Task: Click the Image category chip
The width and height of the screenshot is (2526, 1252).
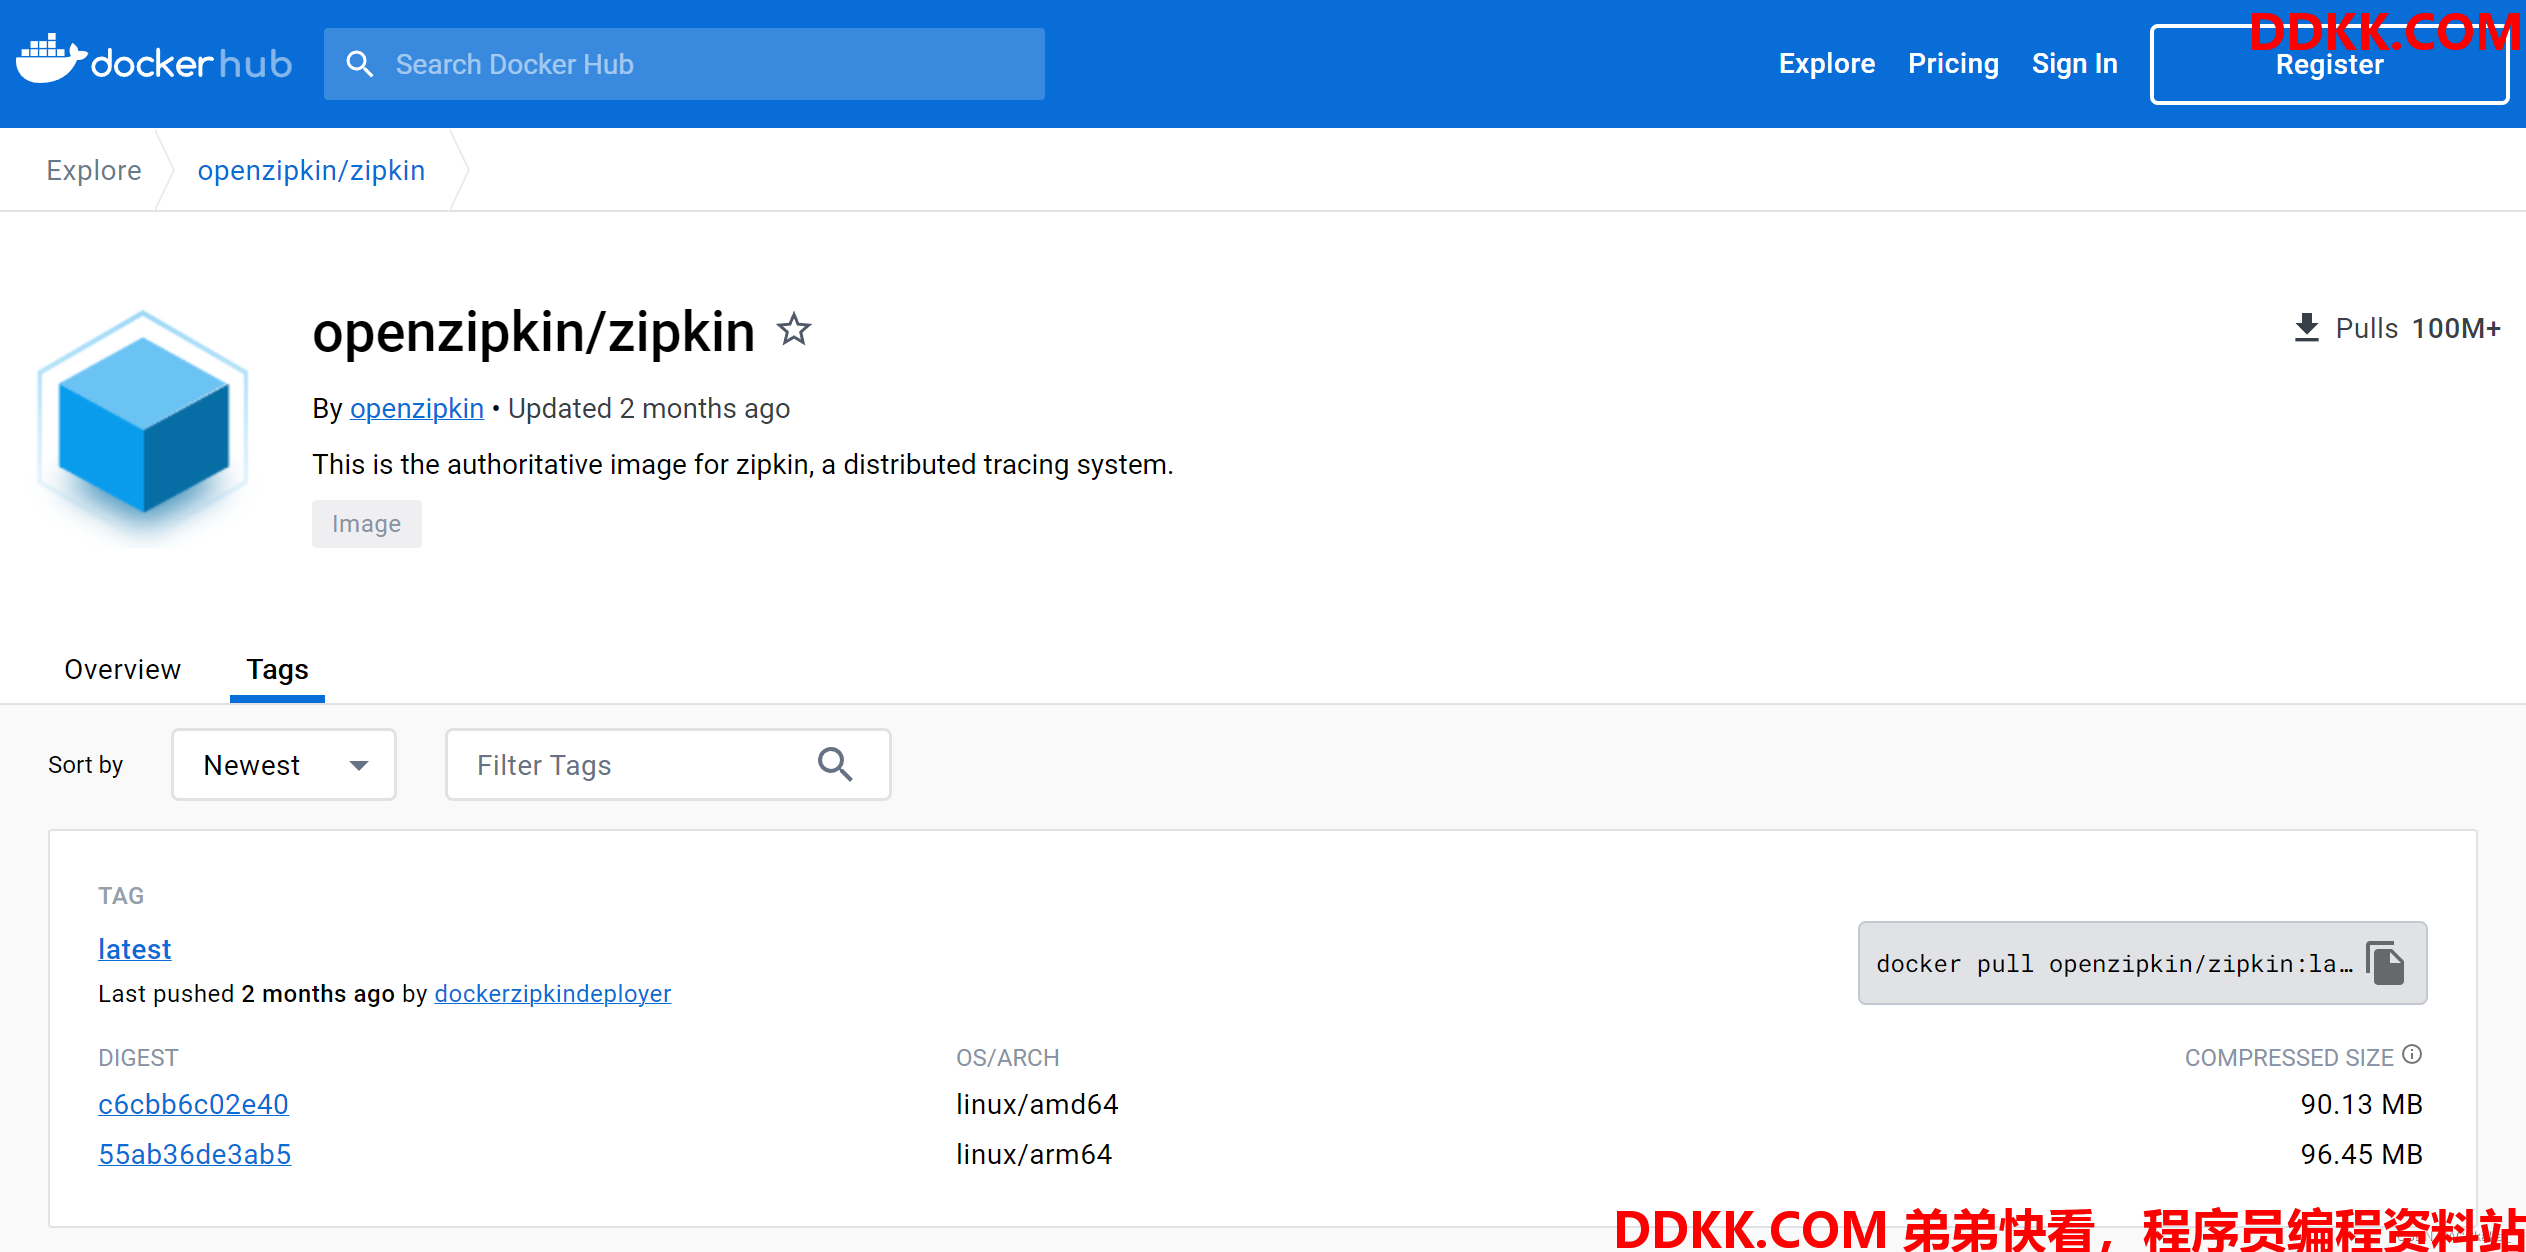Action: [366, 524]
